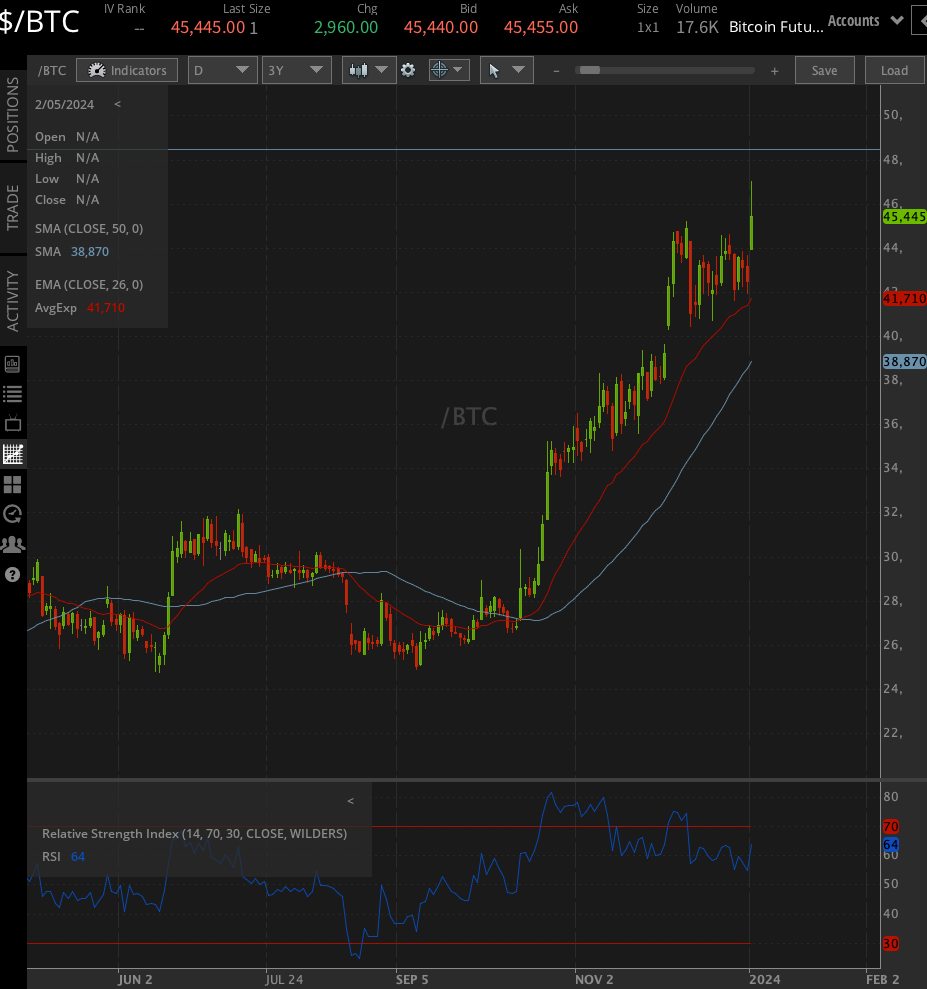Click the help question mark icon

coord(13,574)
